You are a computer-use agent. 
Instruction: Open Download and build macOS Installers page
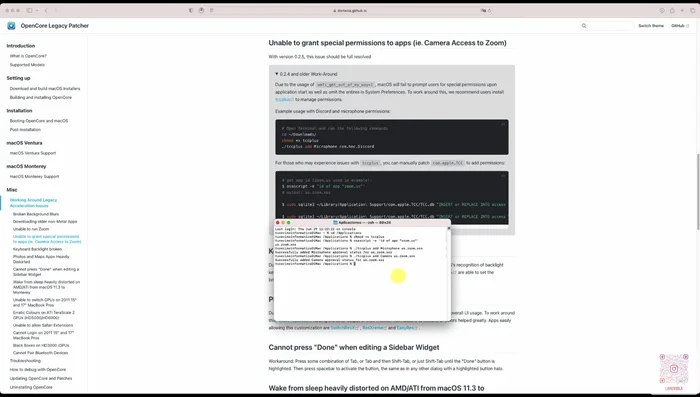coord(45,89)
